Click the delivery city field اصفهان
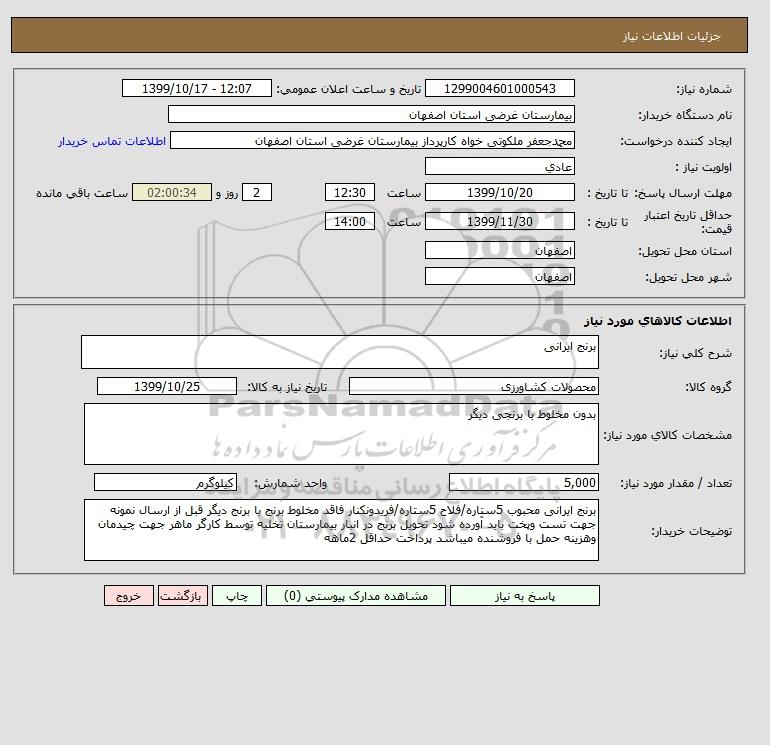This screenshot has width=770, height=745. [x=499, y=276]
